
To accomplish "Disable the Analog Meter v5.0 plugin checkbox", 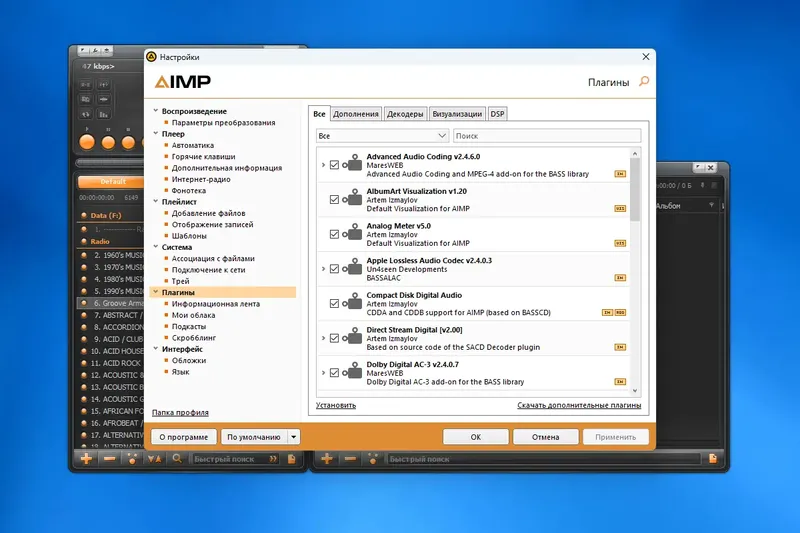I will click(334, 234).
